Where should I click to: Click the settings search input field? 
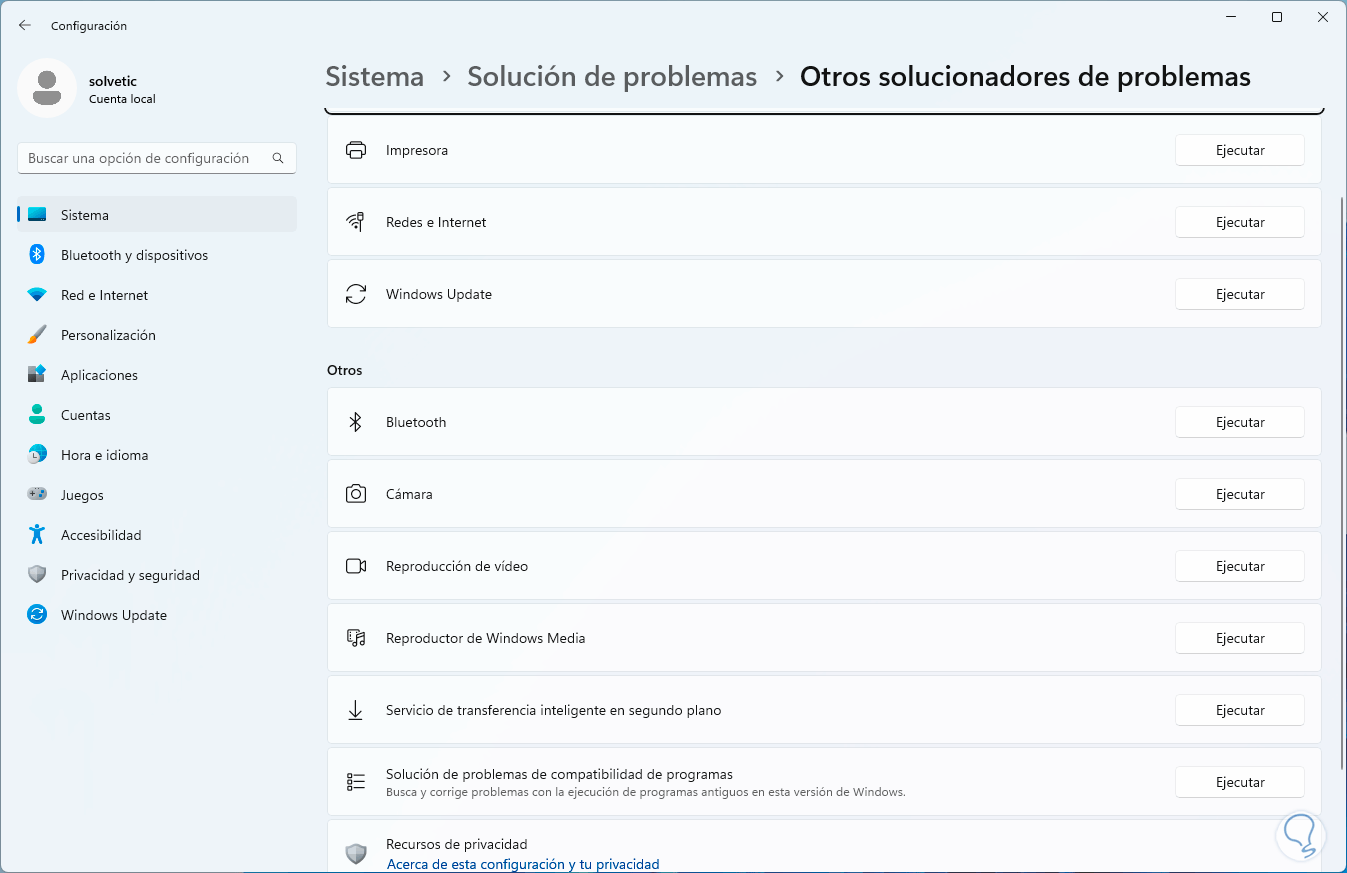157,158
